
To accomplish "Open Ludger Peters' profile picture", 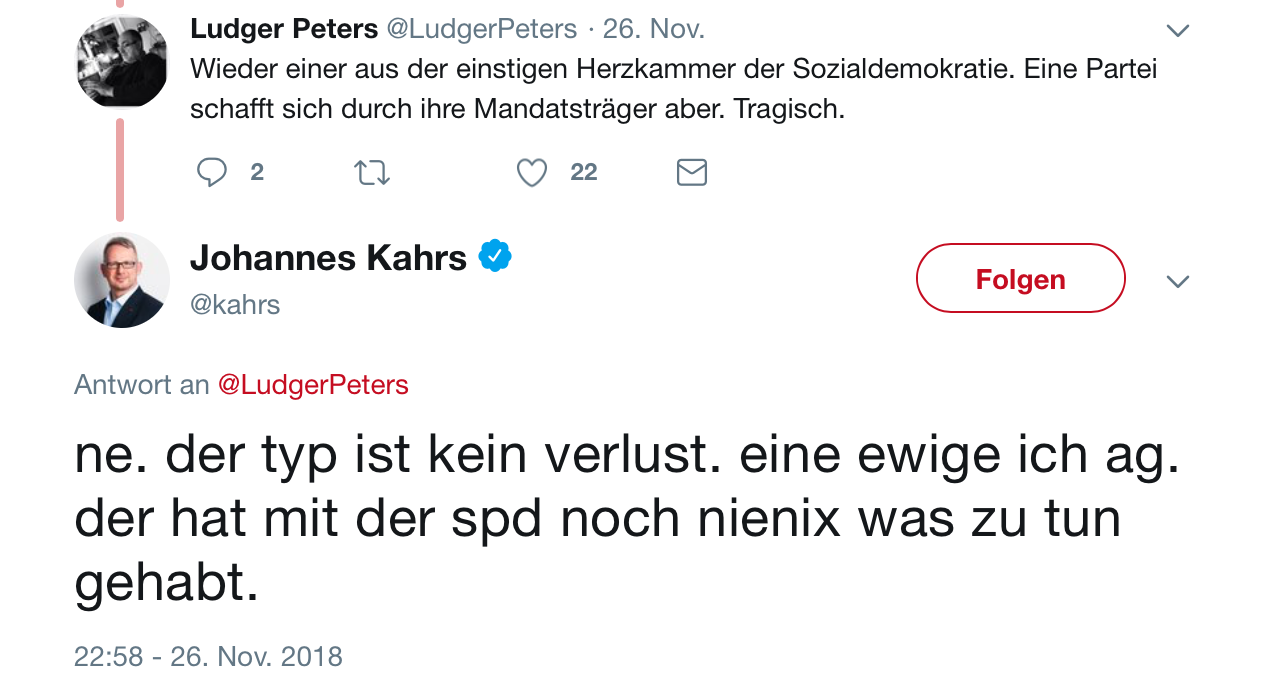I will (x=122, y=61).
